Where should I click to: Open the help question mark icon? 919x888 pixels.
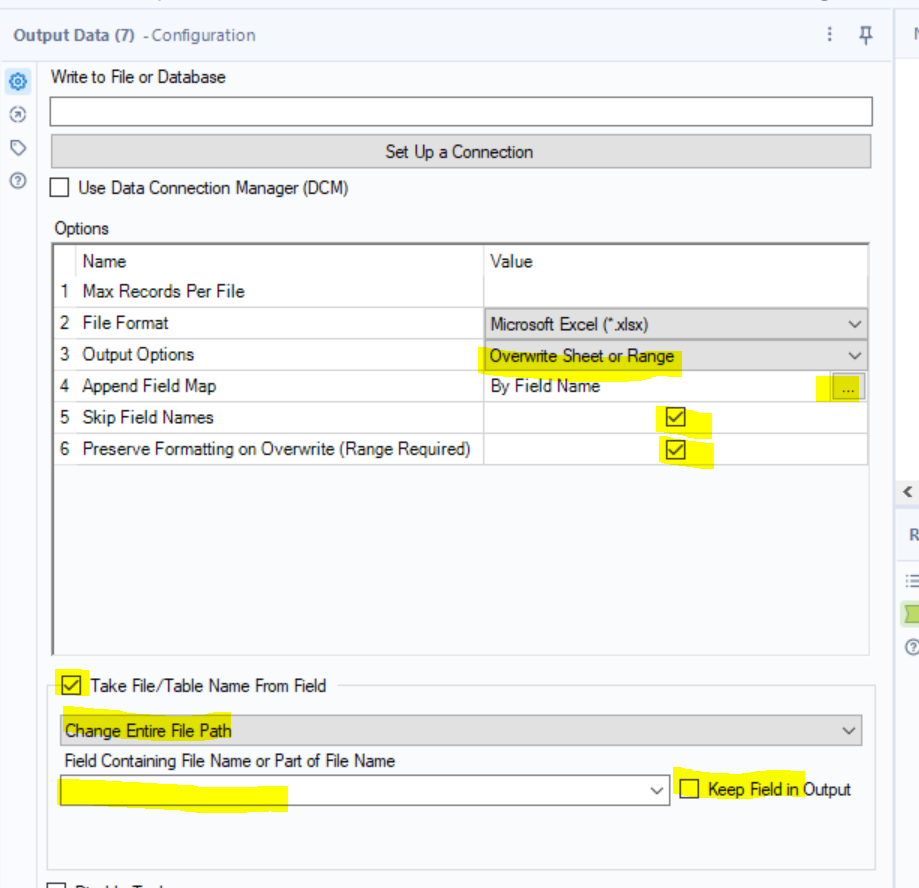point(17,181)
